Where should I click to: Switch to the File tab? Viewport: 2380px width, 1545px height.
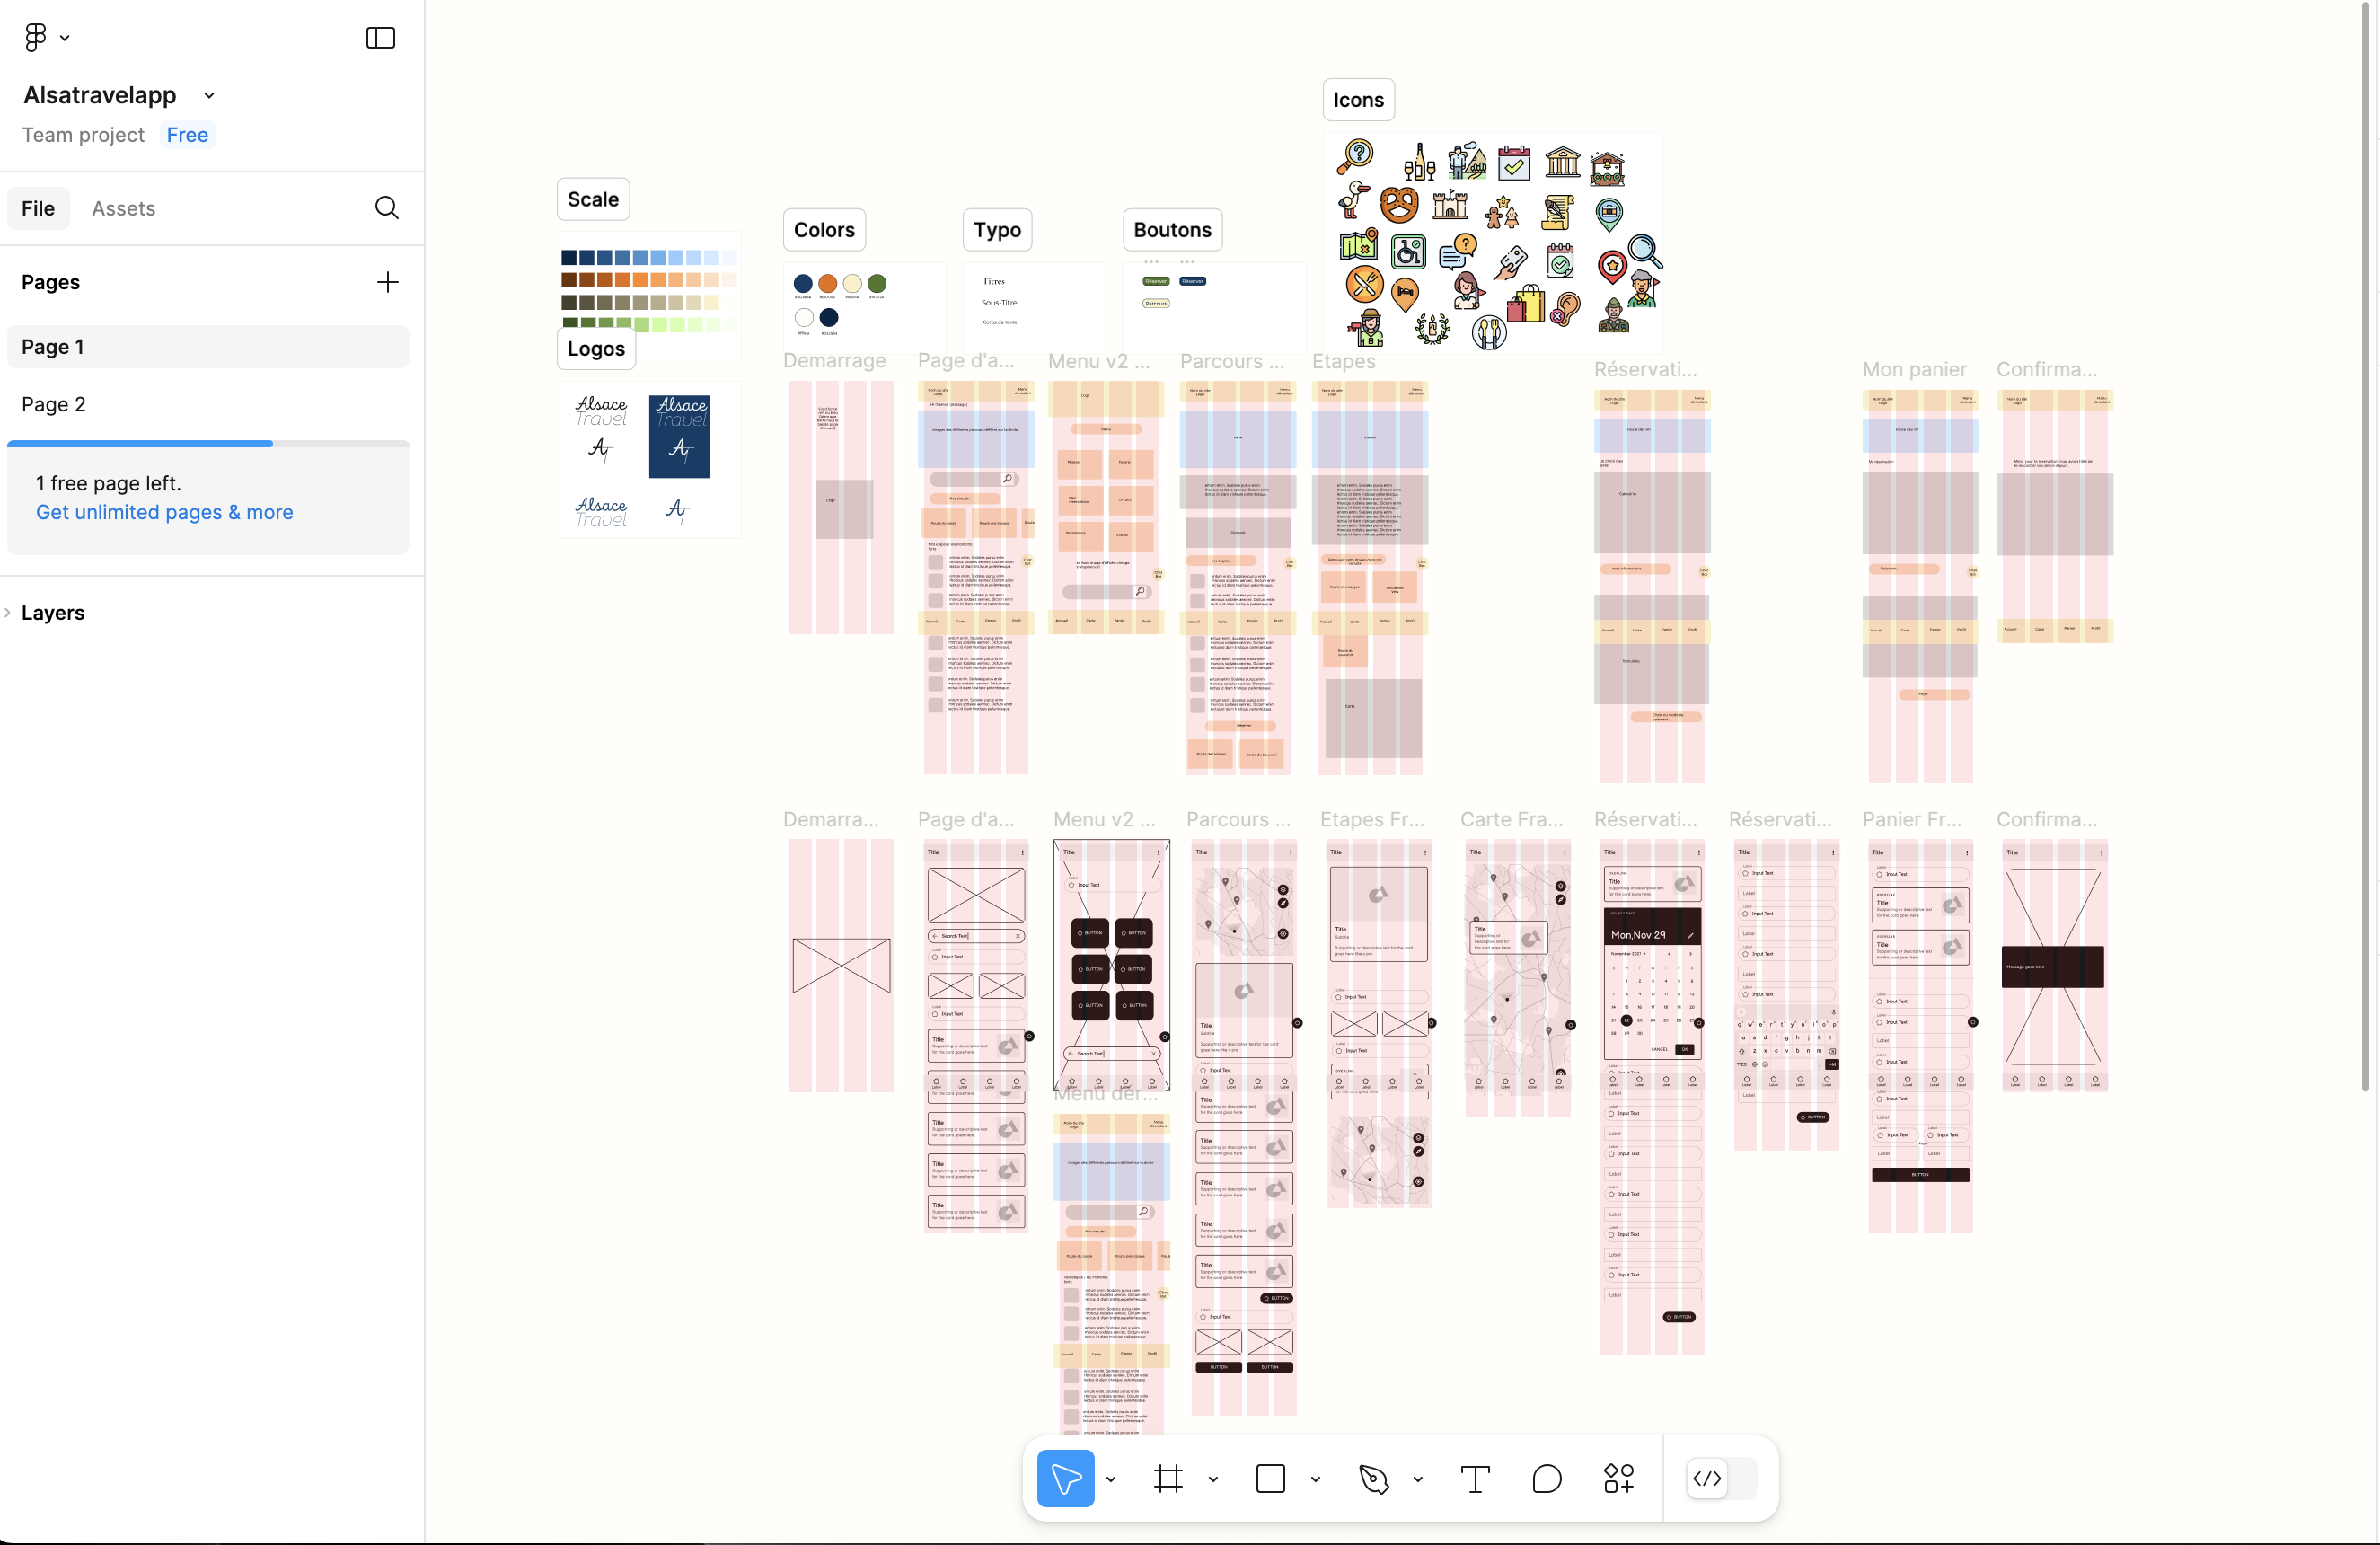(37, 208)
